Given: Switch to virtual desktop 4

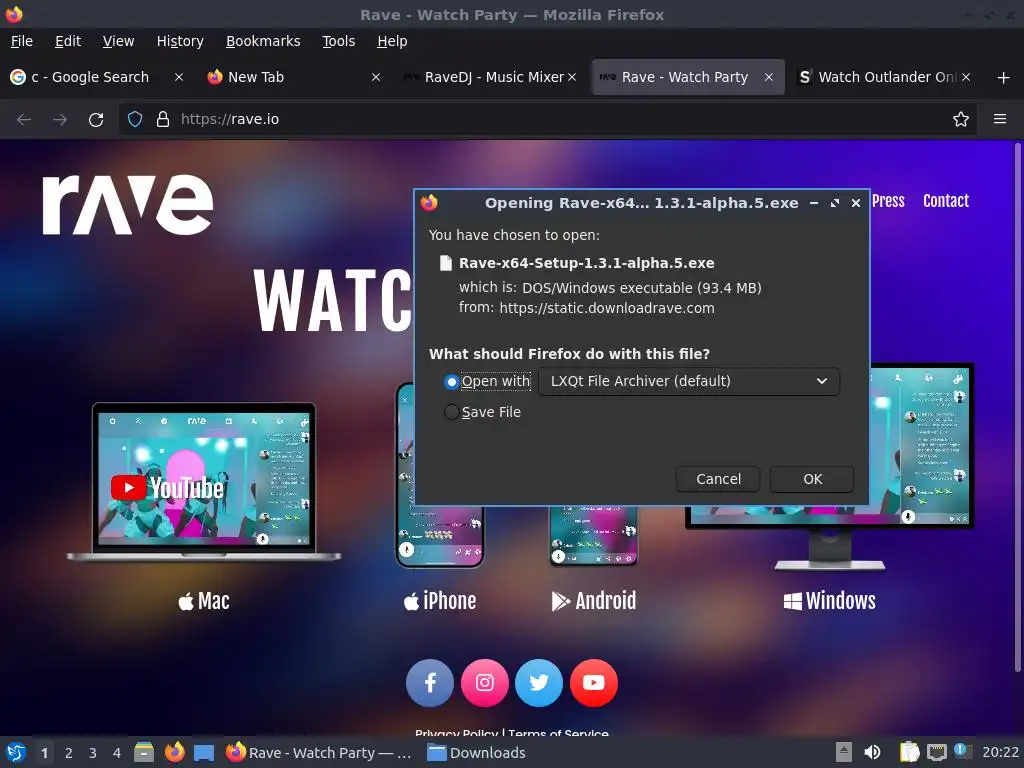Looking at the screenshot, I should (117, 753).
